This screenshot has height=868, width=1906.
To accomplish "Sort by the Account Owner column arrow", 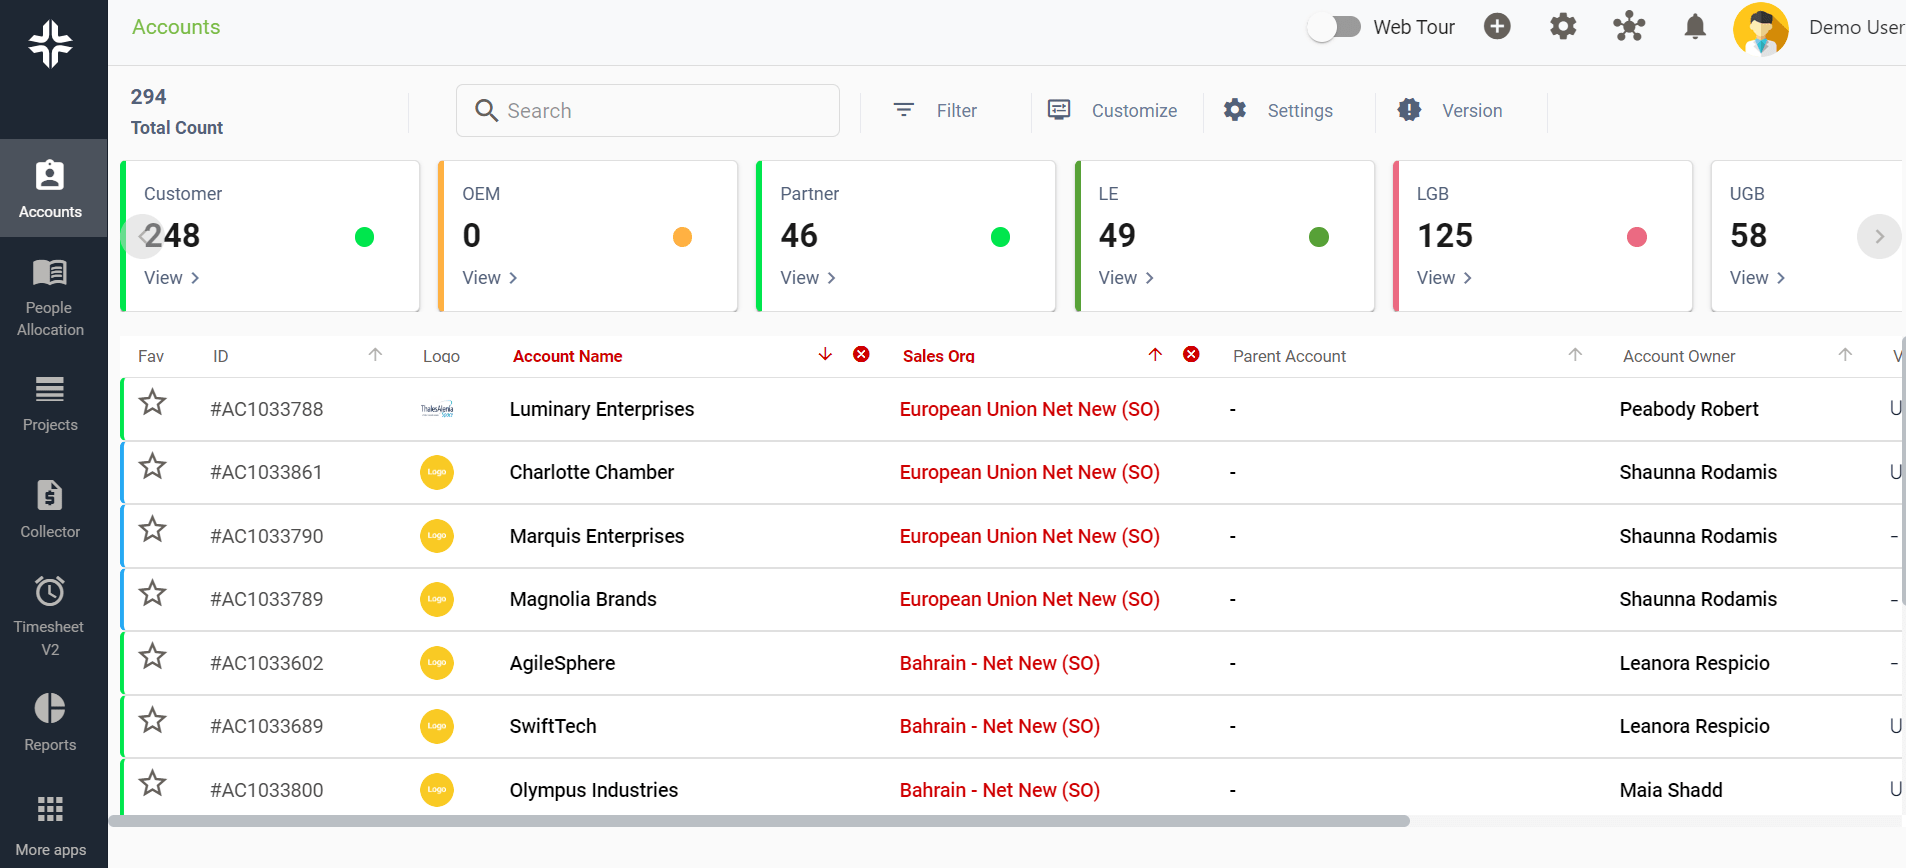I will 1845,355.
